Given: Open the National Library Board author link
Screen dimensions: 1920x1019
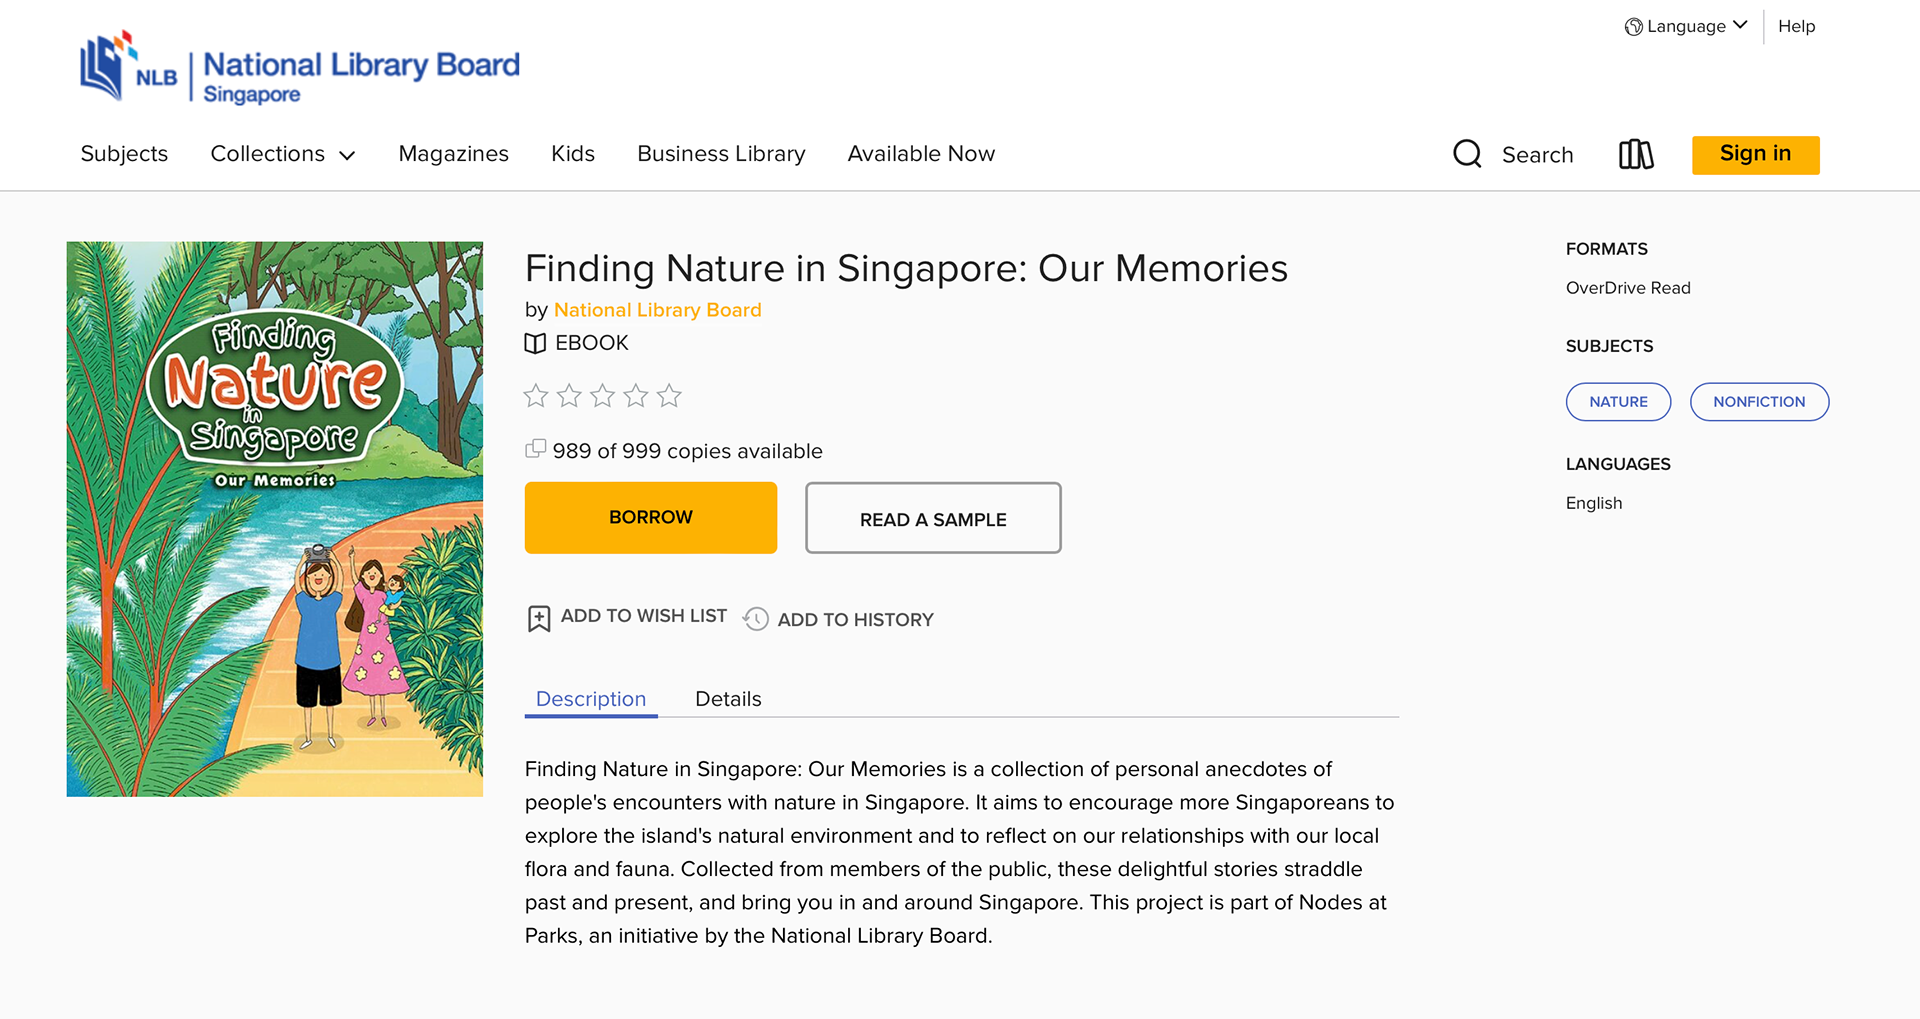Looking at the screenshot, I should click(x=658, y=310).
